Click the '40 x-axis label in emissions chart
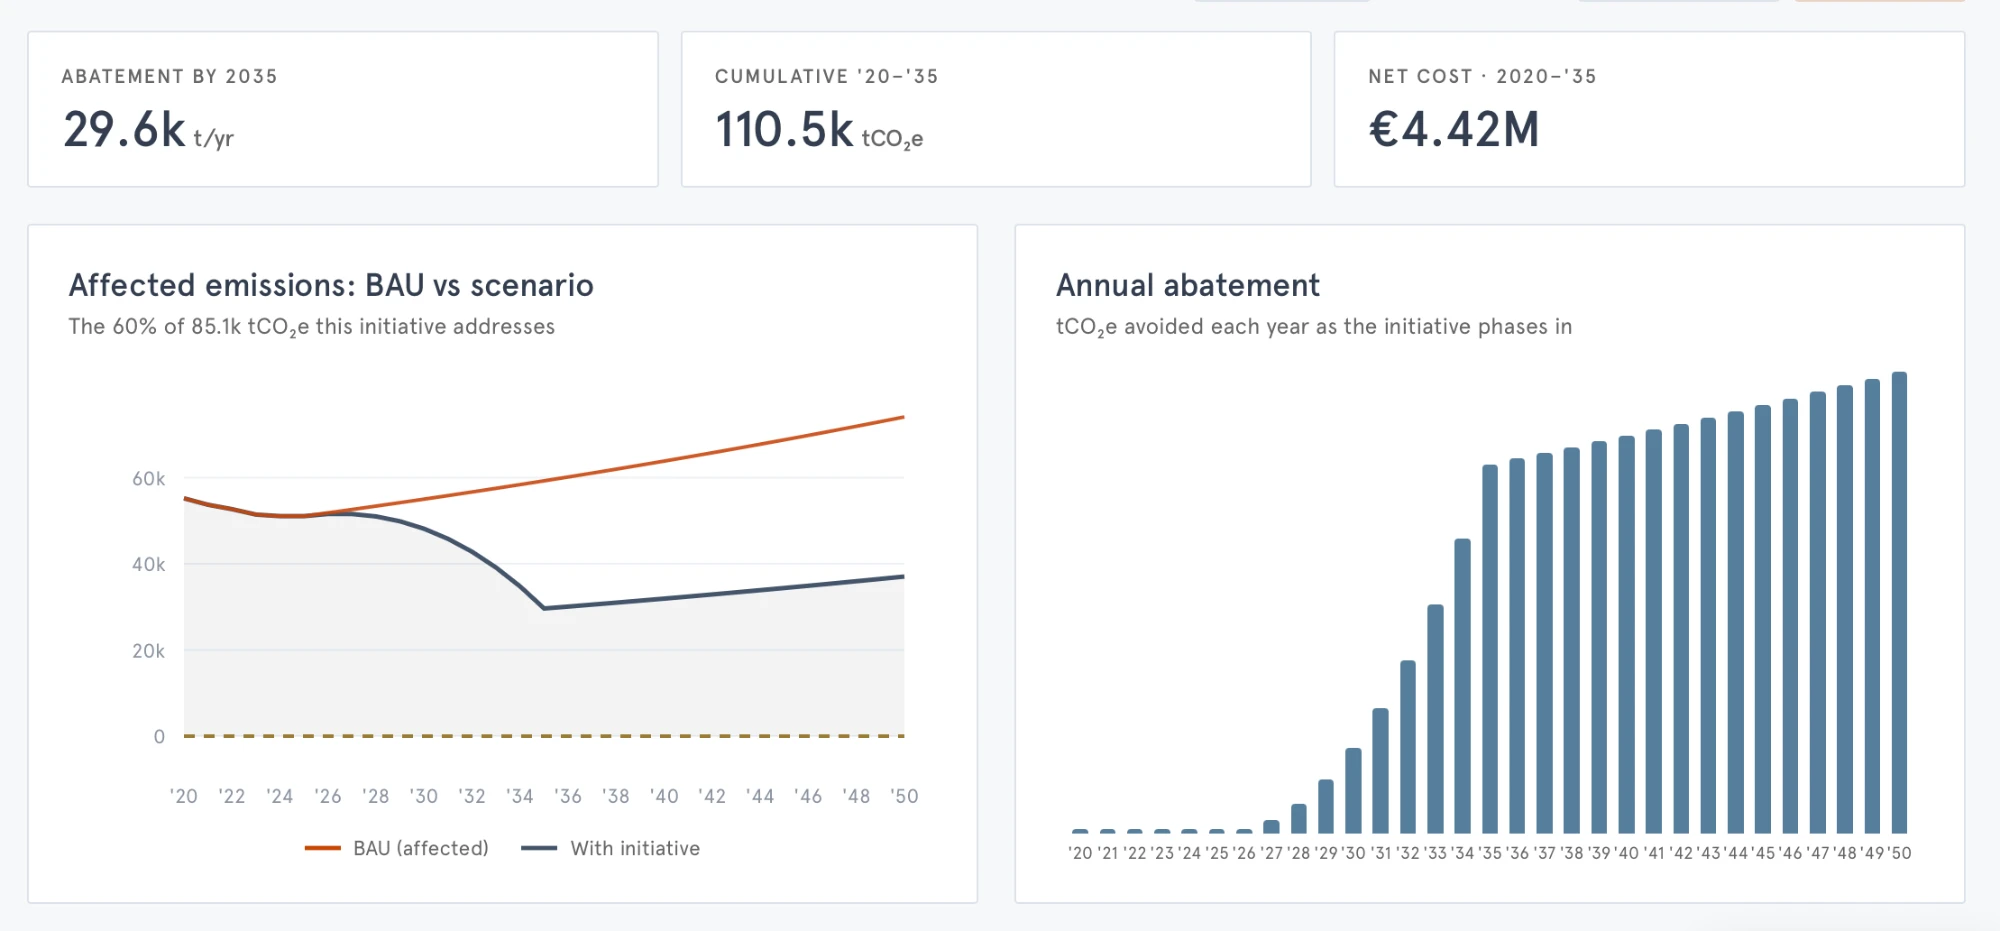Viewport: 2000px width, 931px height. pyautogui.click(x=664, y=796)
